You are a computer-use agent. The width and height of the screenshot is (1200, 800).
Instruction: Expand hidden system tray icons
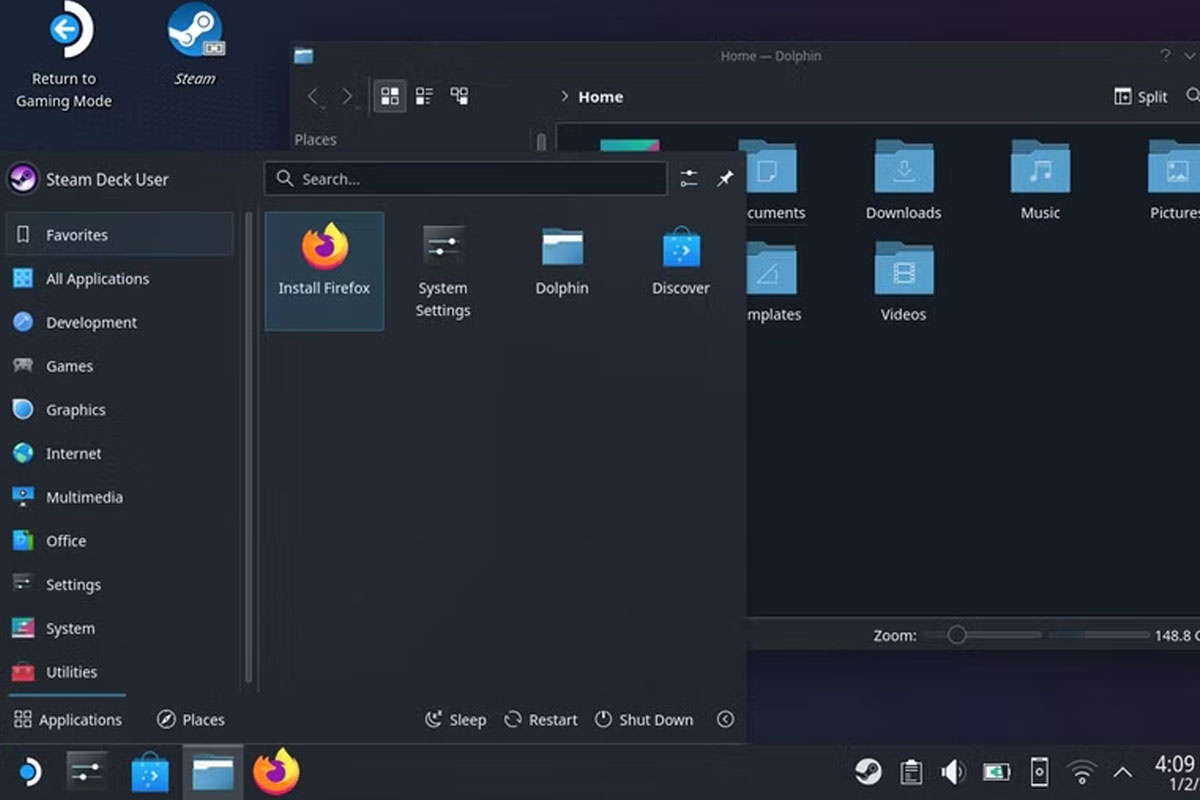pyautogui.click(x=1122, y=771)
